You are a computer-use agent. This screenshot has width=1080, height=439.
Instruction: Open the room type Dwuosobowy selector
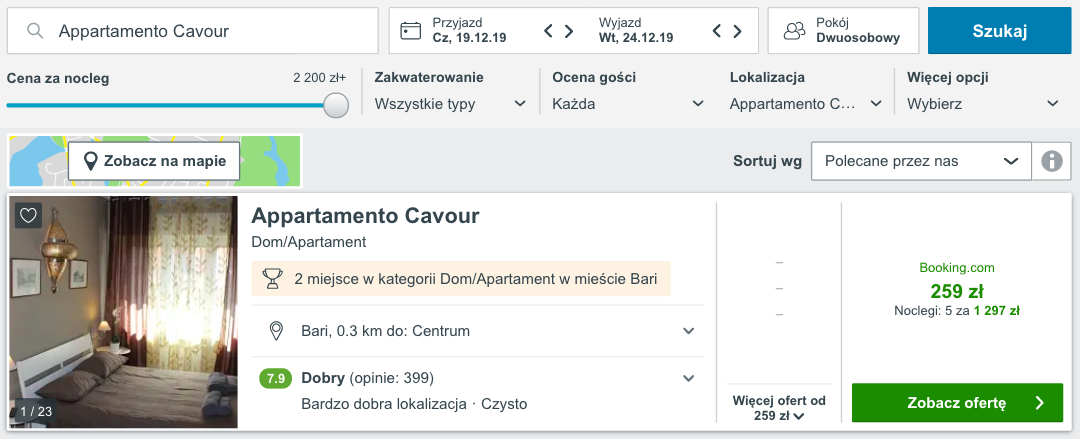[843, 31]
